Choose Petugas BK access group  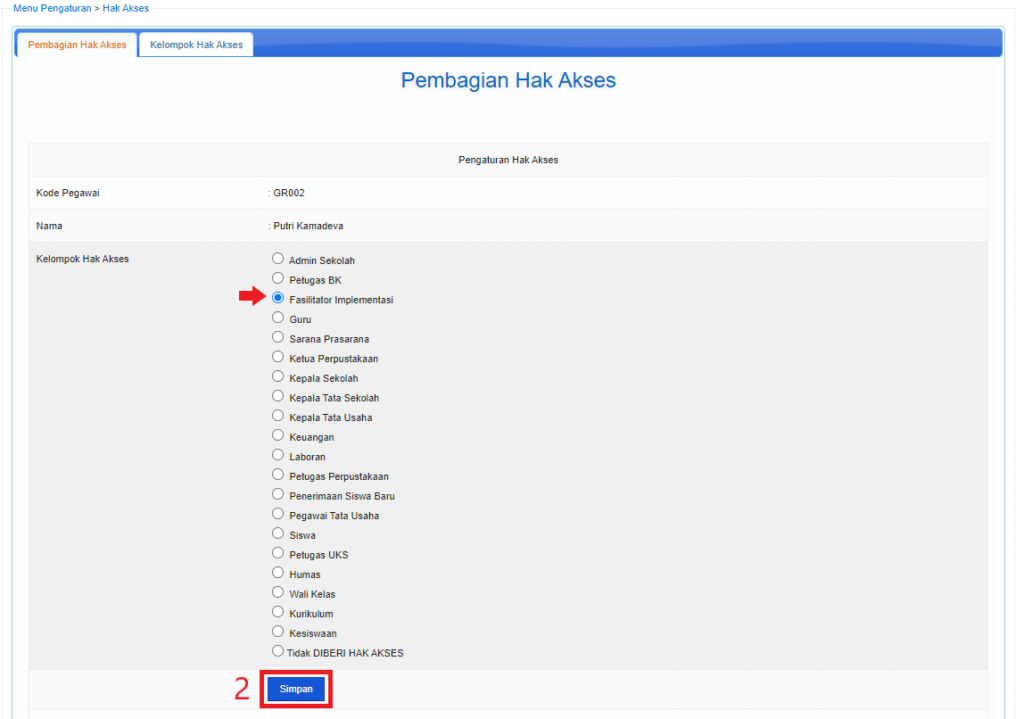(277, 279)
